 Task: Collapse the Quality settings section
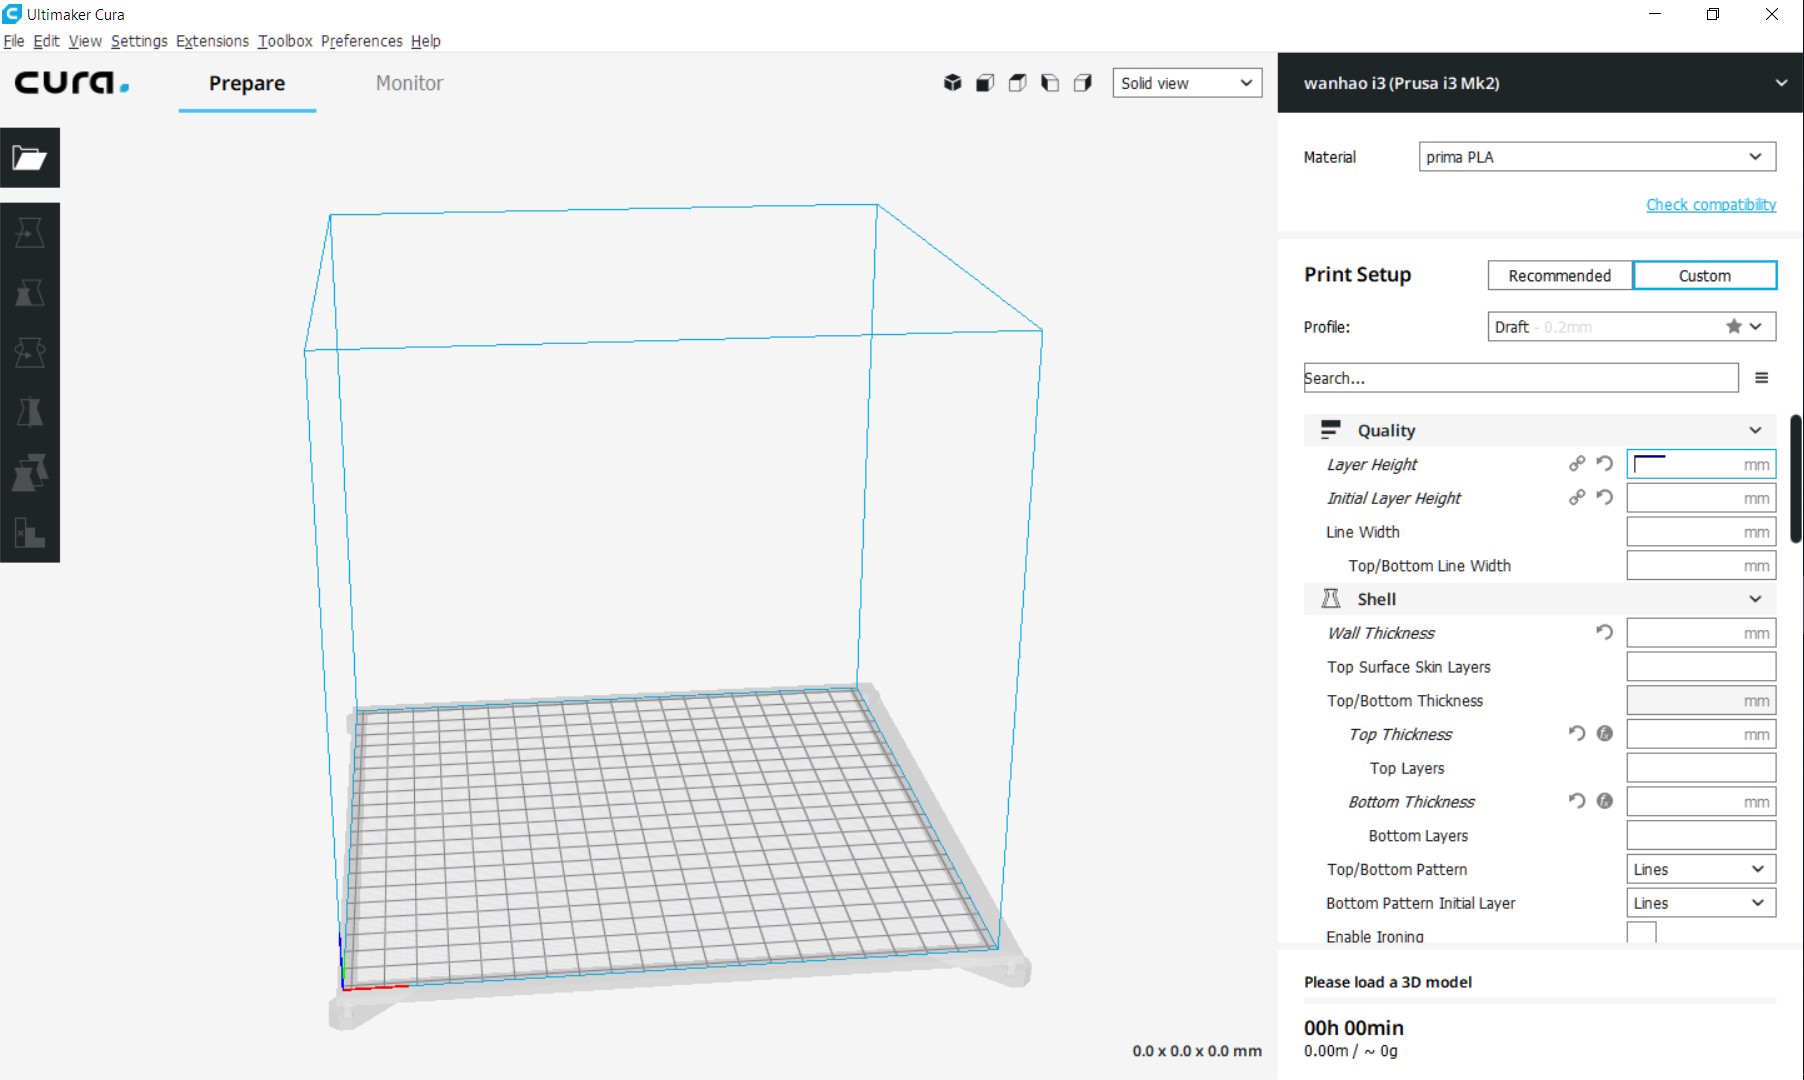pyautogui.click(x=1756, y=430)
